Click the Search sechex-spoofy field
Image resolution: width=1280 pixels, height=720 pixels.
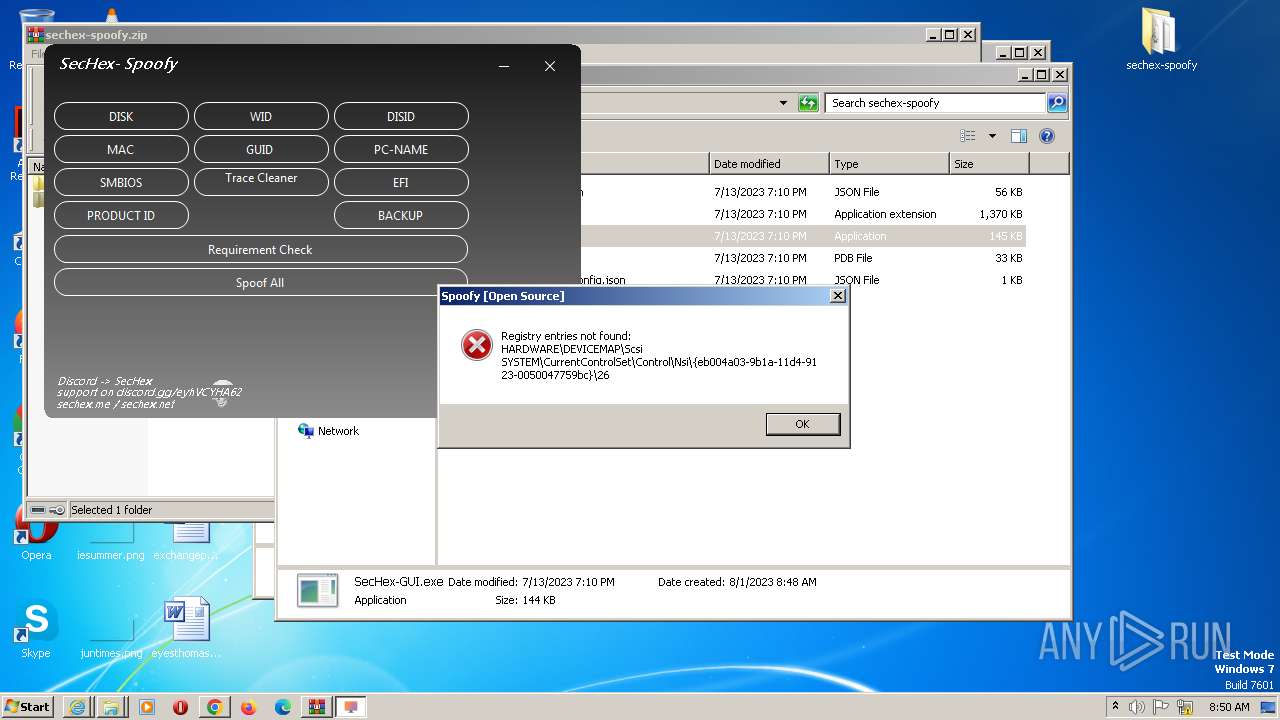(x=936, y=103)
